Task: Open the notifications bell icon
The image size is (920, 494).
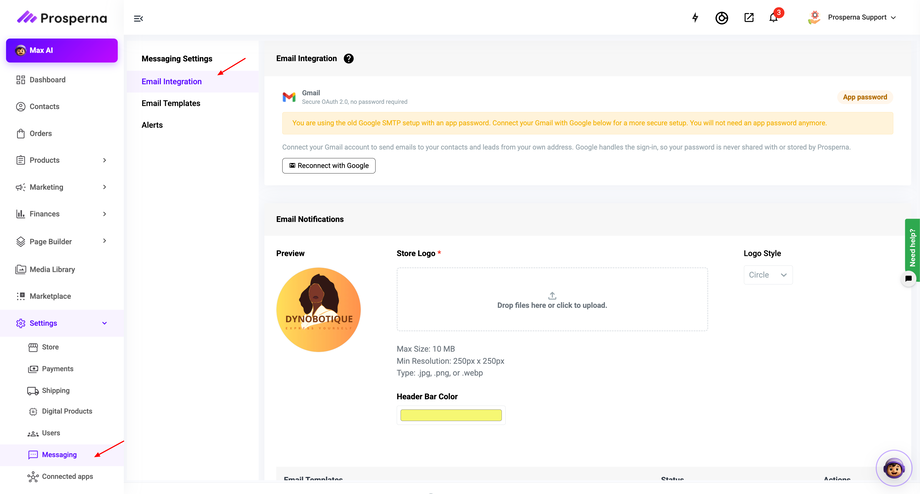Action: click(x=773, y=18)
